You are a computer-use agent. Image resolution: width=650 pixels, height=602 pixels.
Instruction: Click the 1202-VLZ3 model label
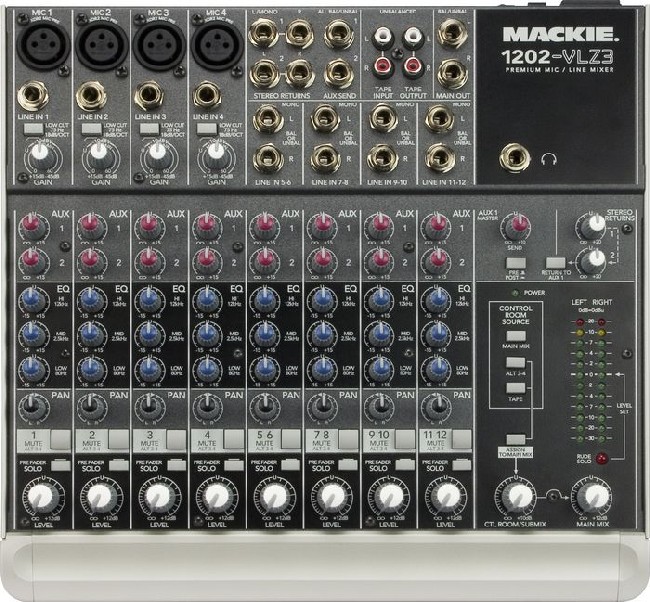point(558,56)
